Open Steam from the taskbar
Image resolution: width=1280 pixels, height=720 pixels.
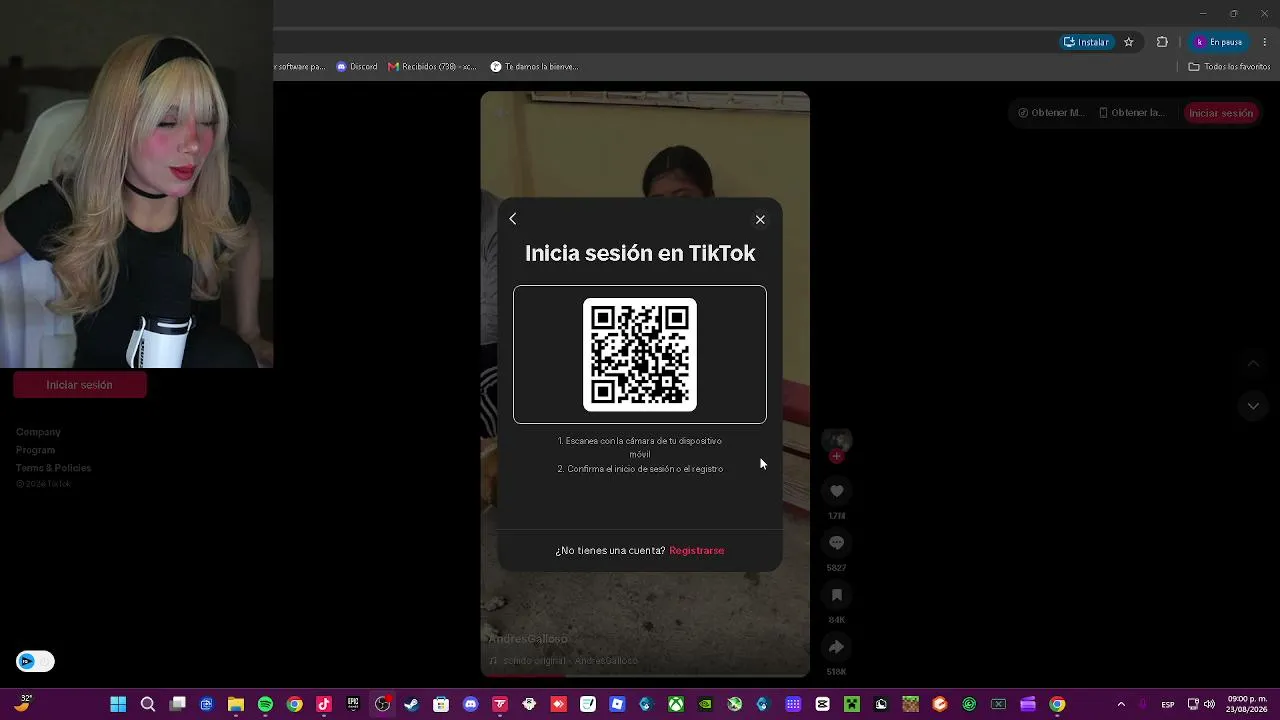click(411, 705)
